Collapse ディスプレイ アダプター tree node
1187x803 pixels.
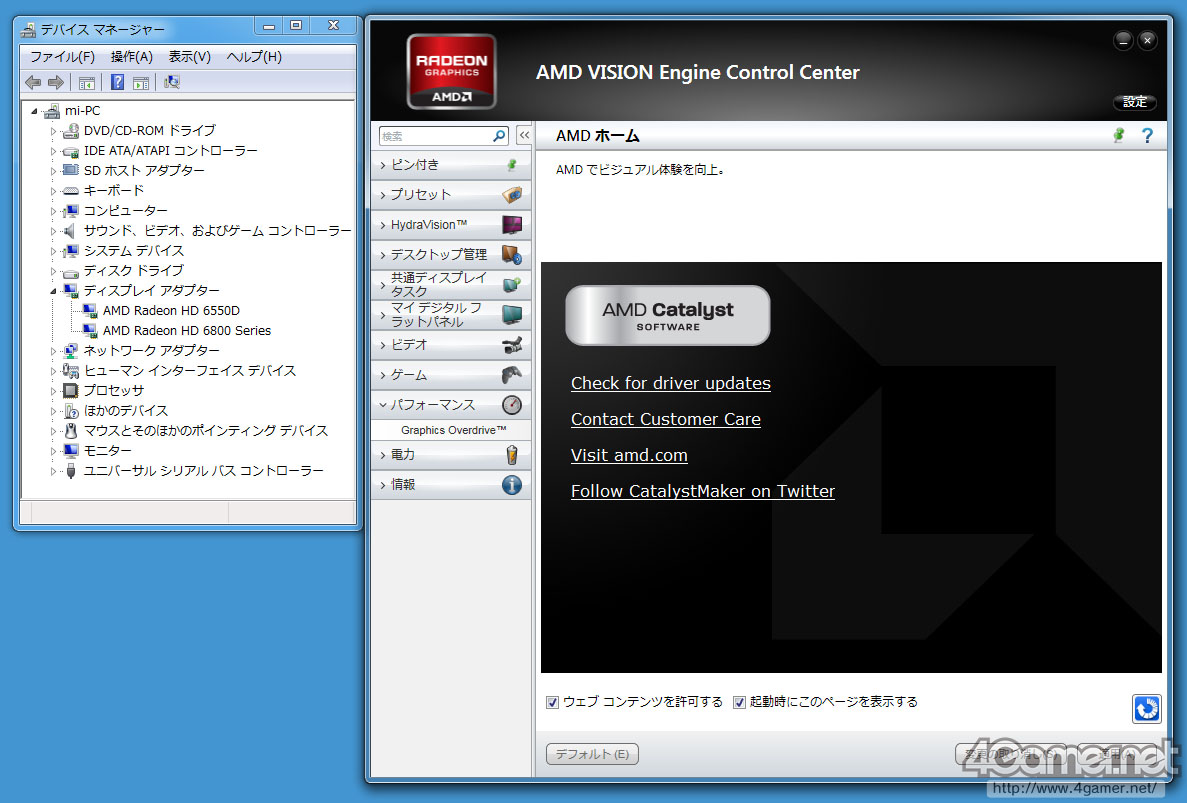click(53, 291)
